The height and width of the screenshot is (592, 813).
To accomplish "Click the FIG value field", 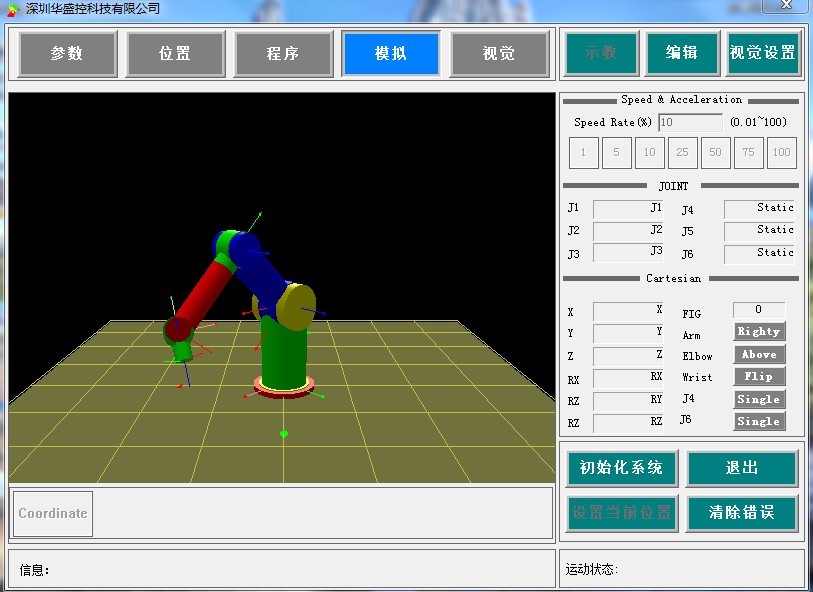I will coord(758,310).
